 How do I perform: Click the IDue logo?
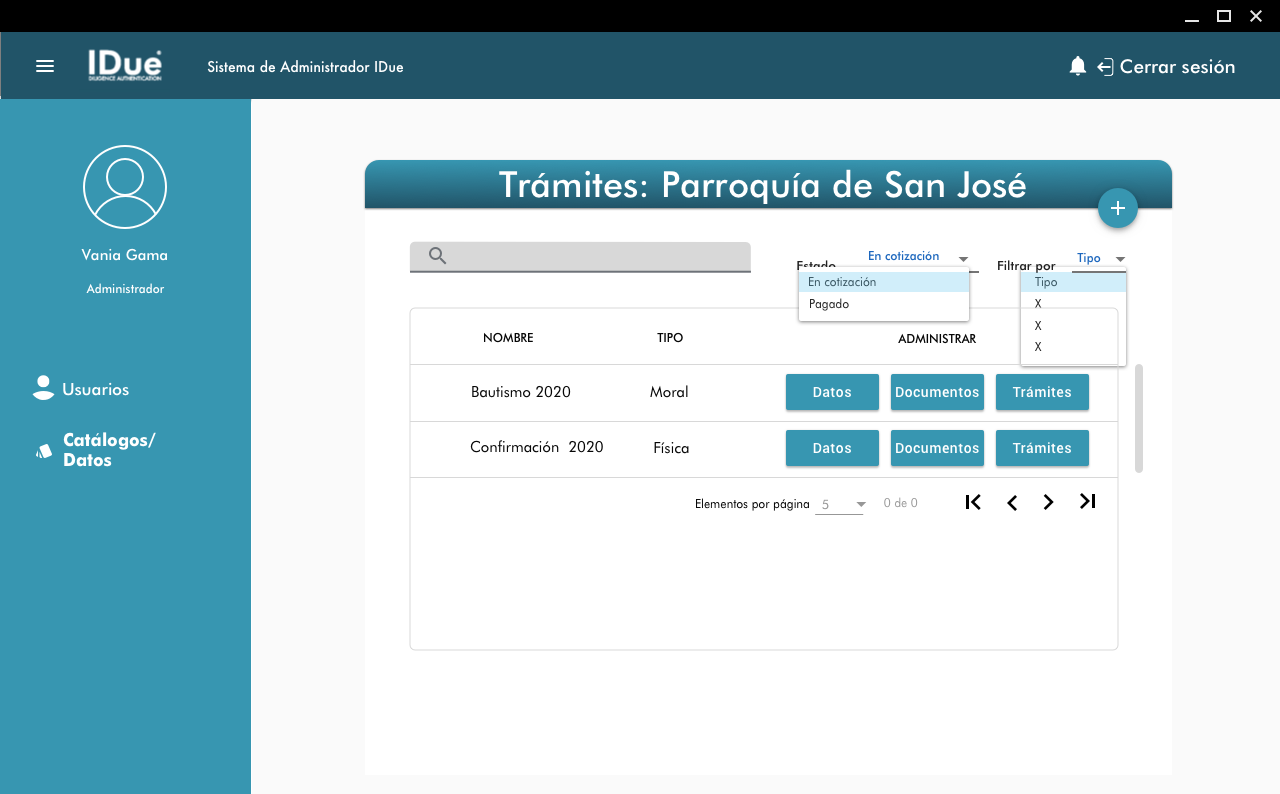click(x=125, y=66)
